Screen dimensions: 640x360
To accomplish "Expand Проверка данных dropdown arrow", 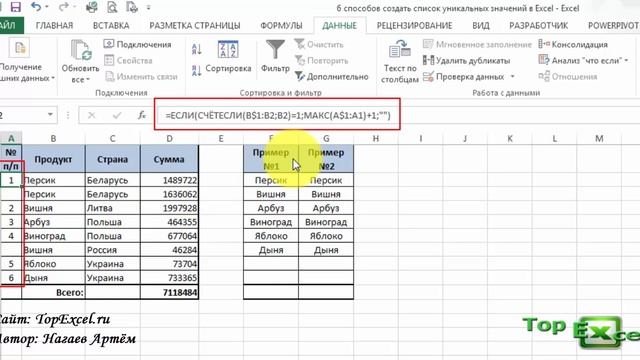I will (512, 76).
